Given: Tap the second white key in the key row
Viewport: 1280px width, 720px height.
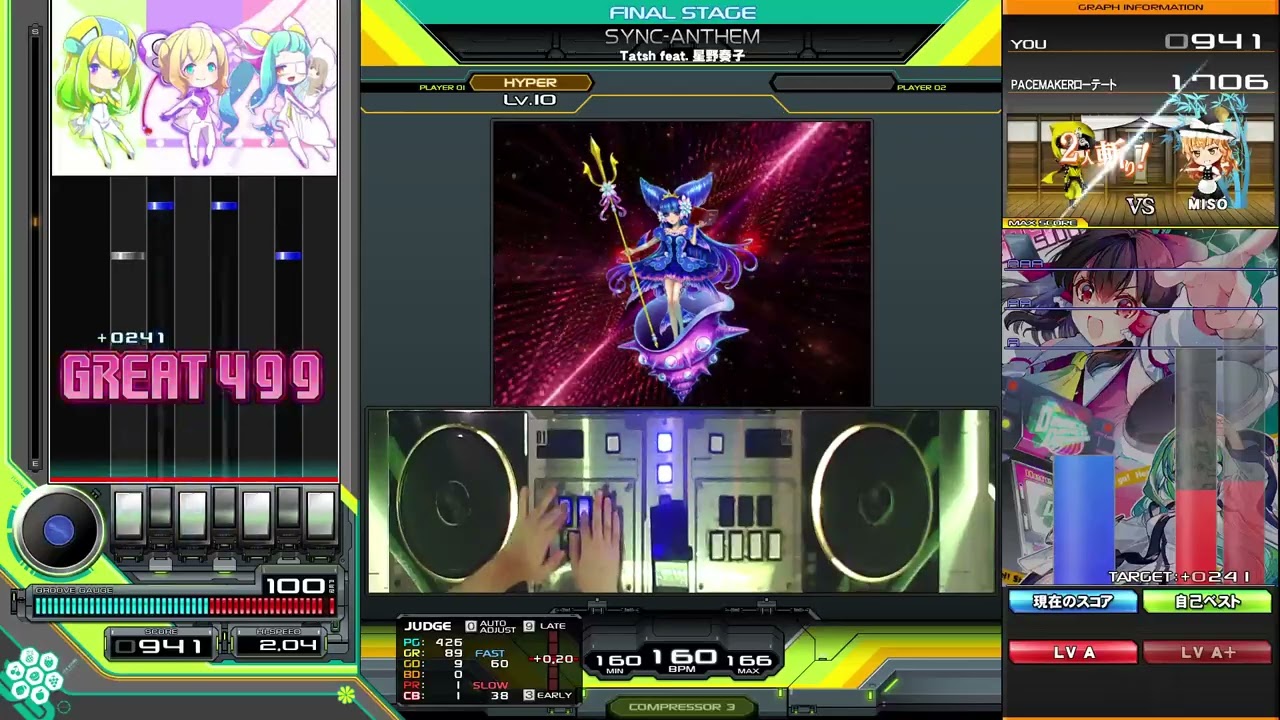Looking at the screenshot, I should (193, 515).
